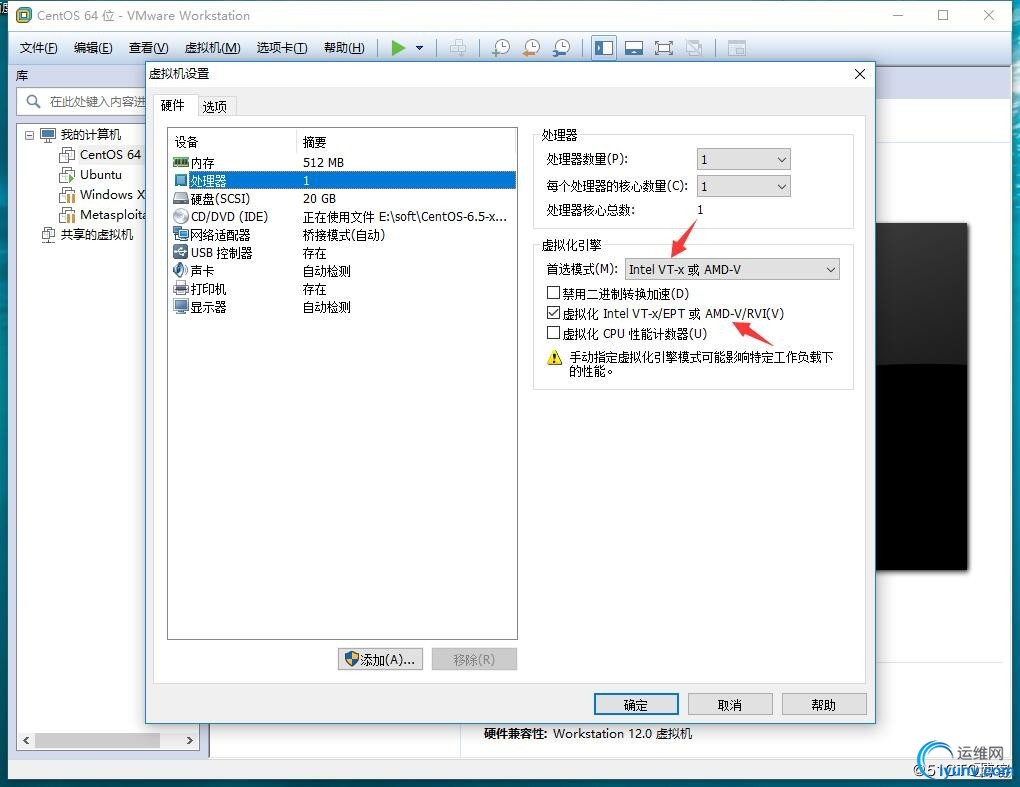Uncheck 虚拟化 Intel VT-x/EPT 或 AMD-V/RVI(V)
Screen dimensions: 1020x787
[554, 313]
